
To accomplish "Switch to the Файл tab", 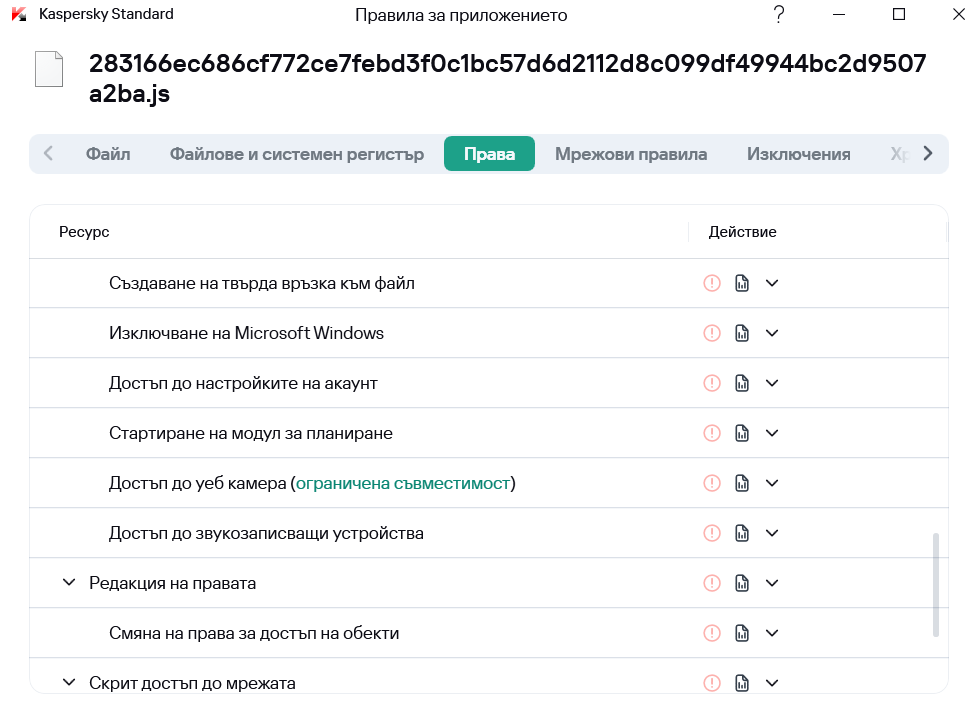I will pos(108,154).
